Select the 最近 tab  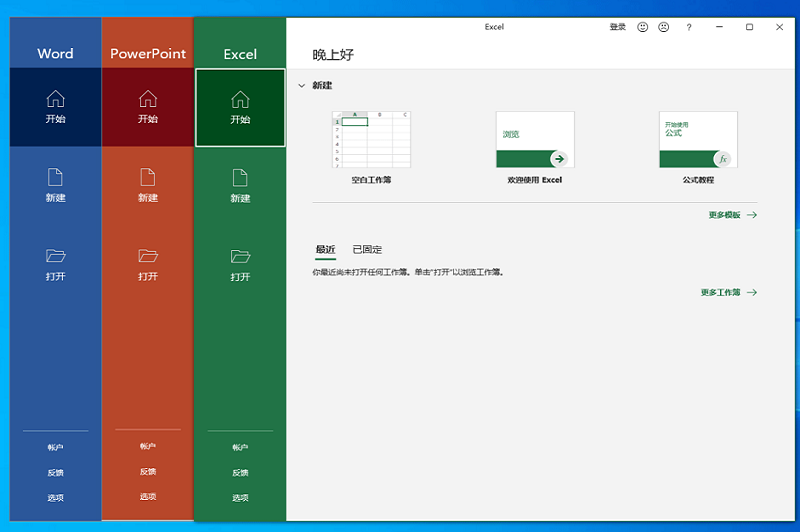[x=325, y=250]
